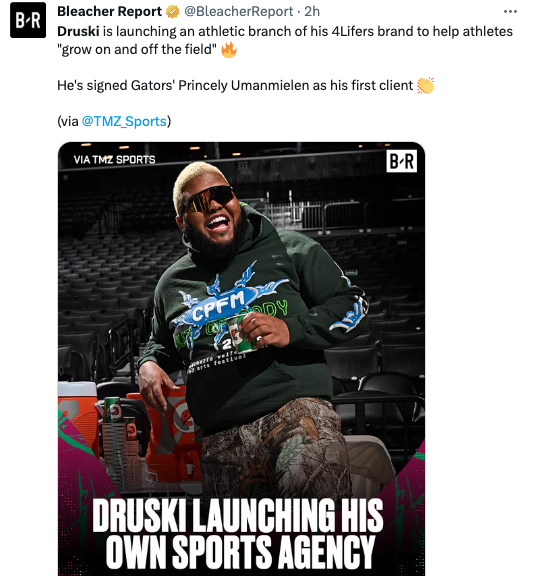This screenshot has height=576, width=533.
Task: Open the tweet's attached Druski photo
Action: pos(241,359)
